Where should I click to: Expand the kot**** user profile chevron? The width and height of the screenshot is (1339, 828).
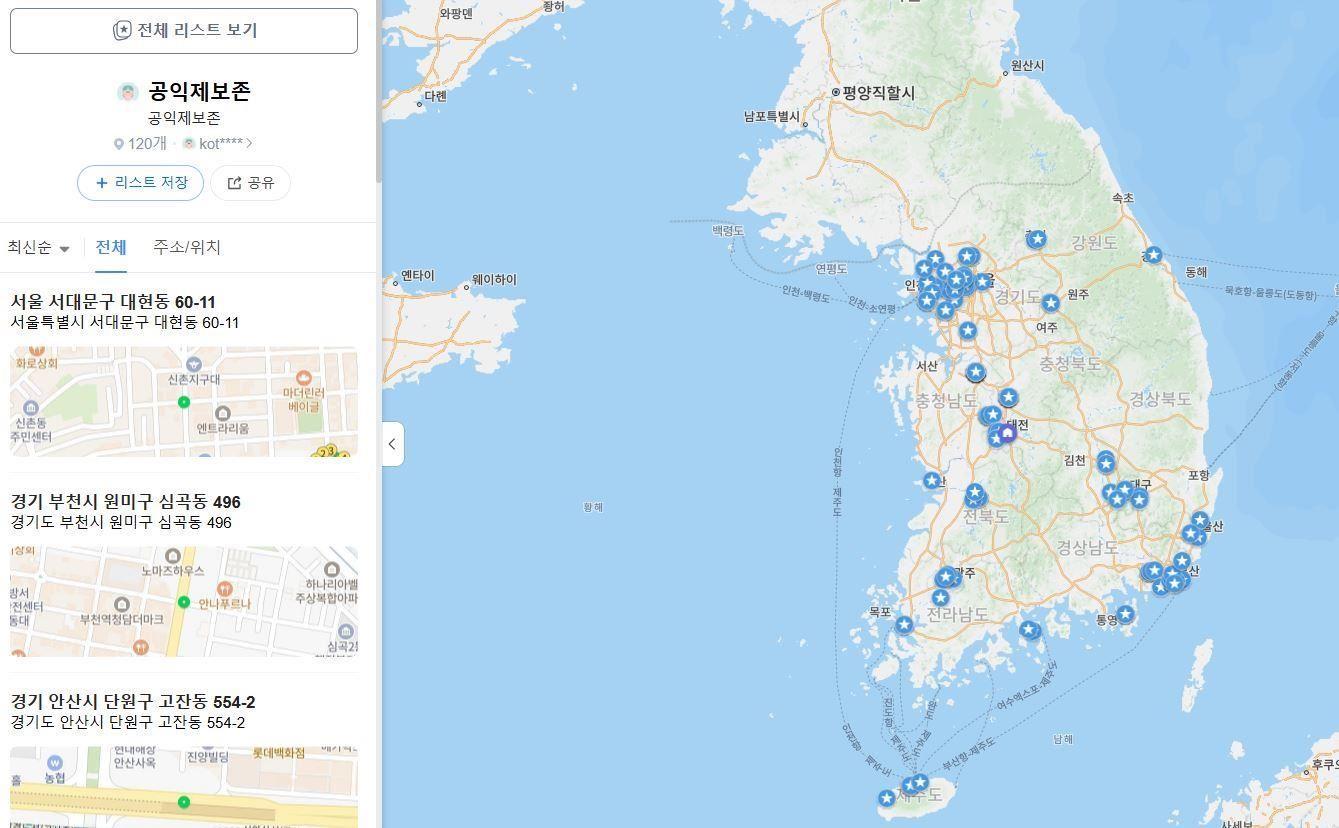click(x=248, y=143)
